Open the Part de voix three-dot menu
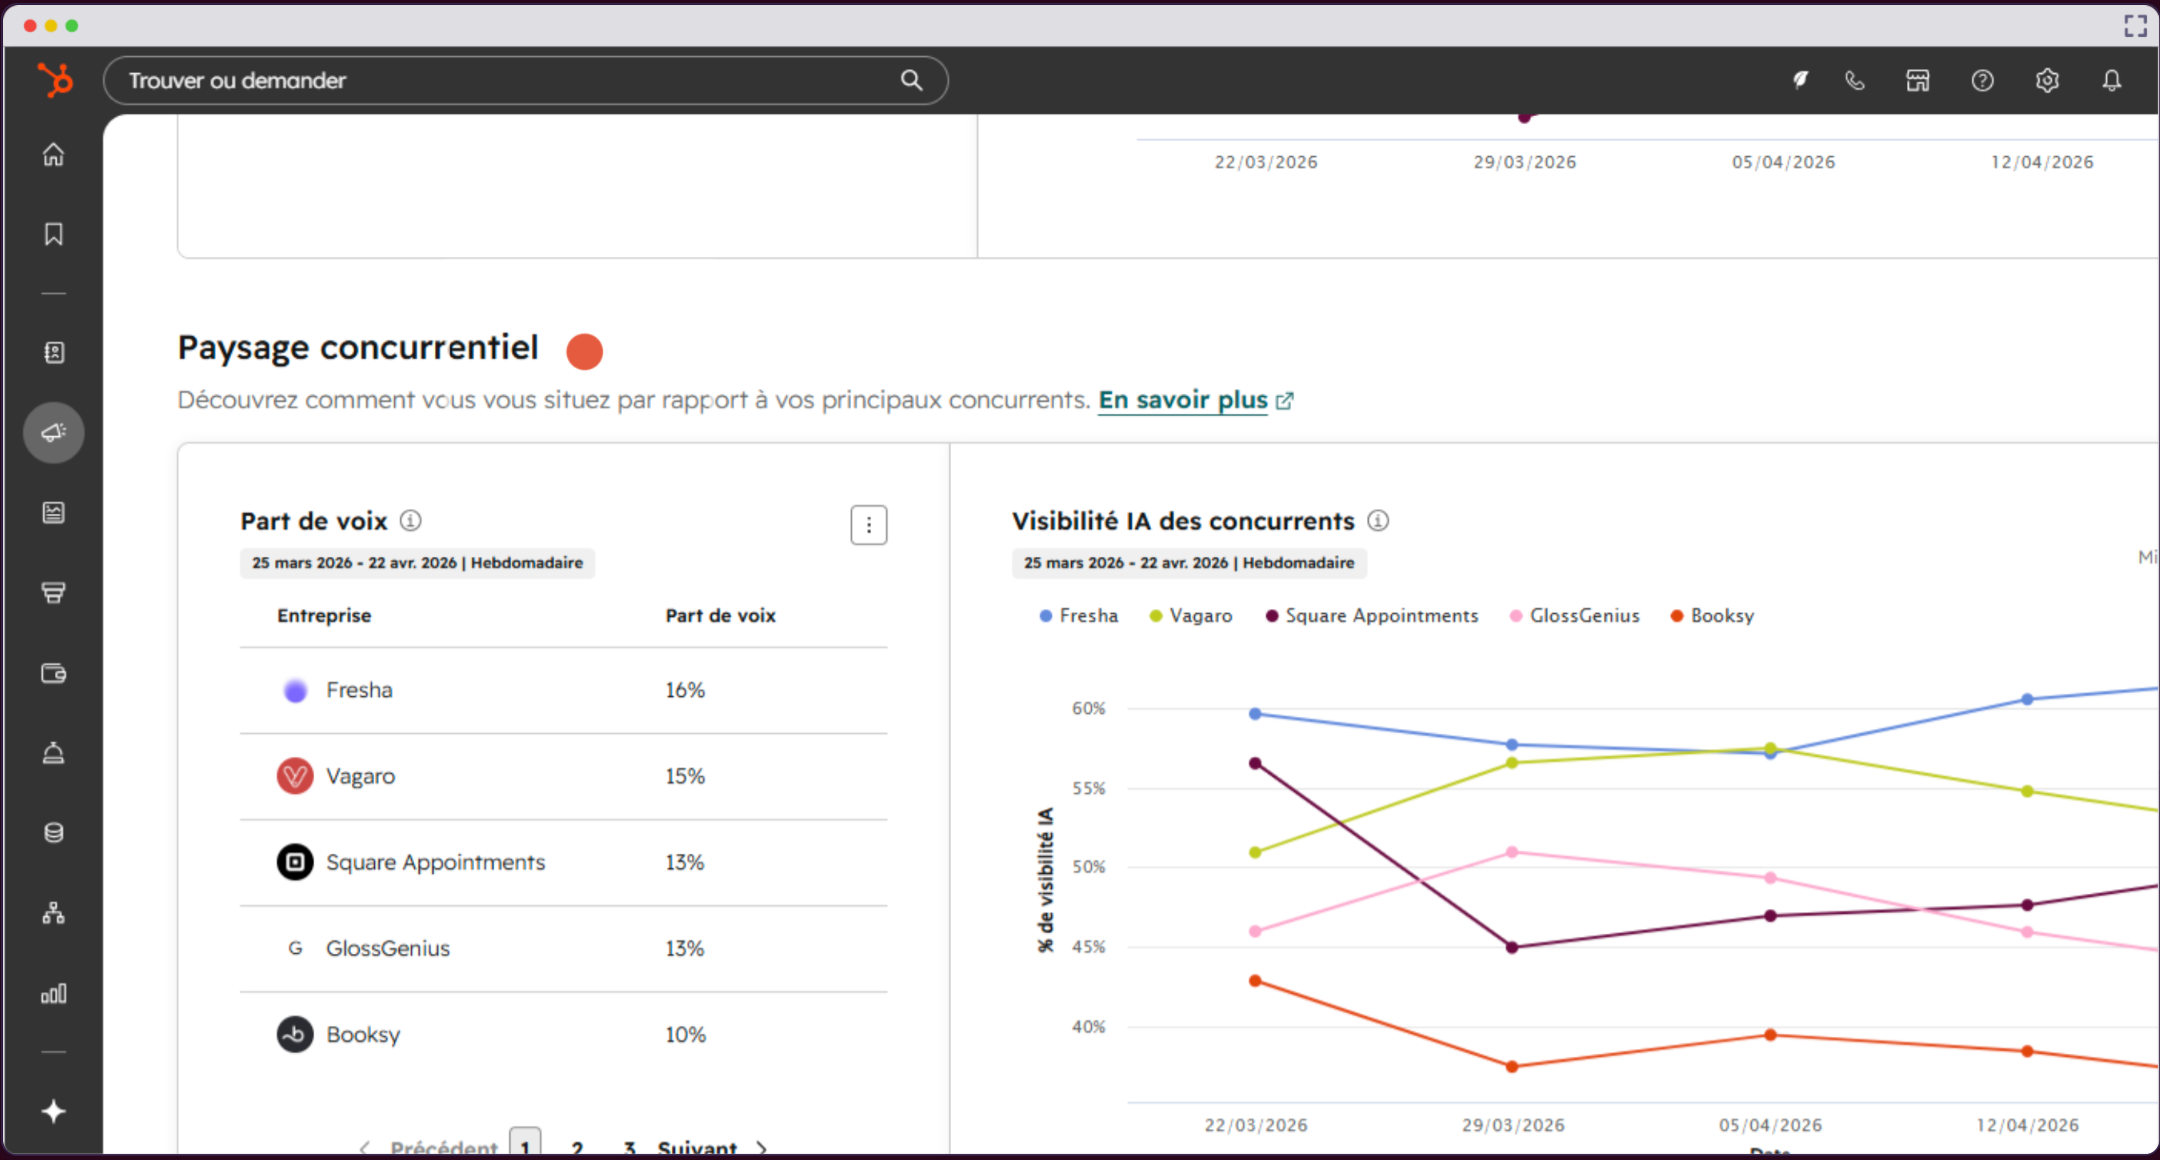Image resolution: width=2160 pixels, height=1160 pixels. point(869,525)
